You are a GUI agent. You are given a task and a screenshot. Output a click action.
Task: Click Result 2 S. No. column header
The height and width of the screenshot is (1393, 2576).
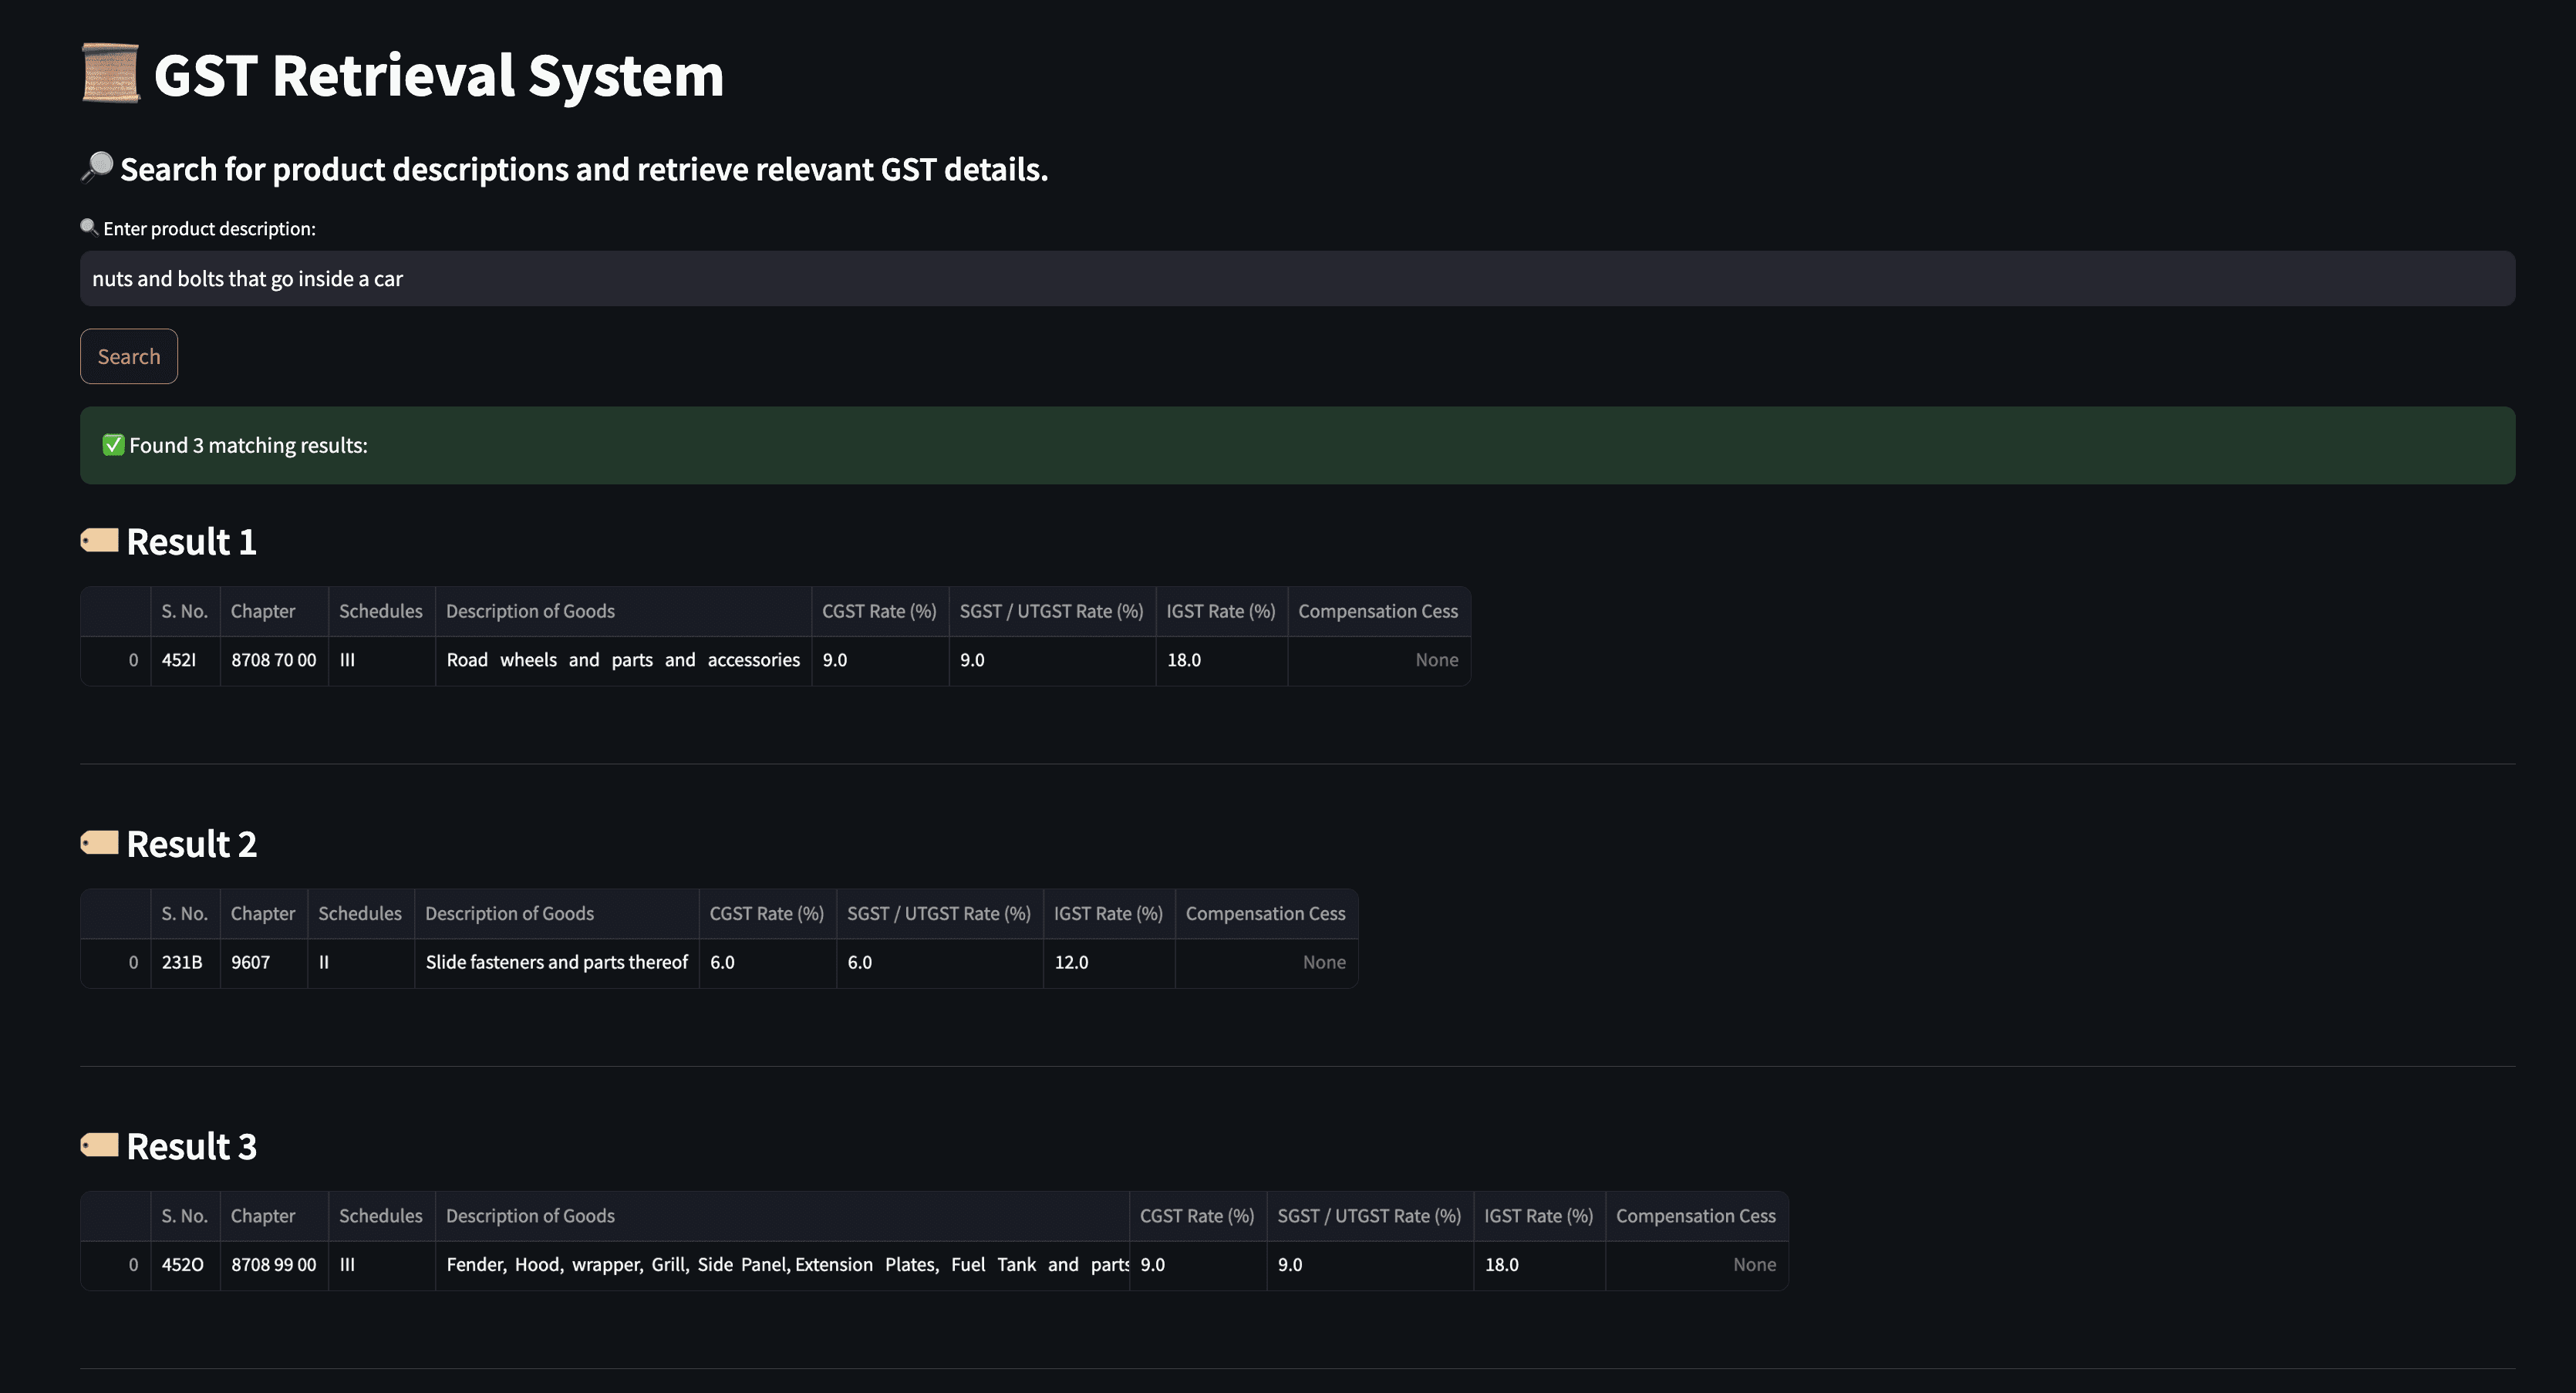click(185, 913)
